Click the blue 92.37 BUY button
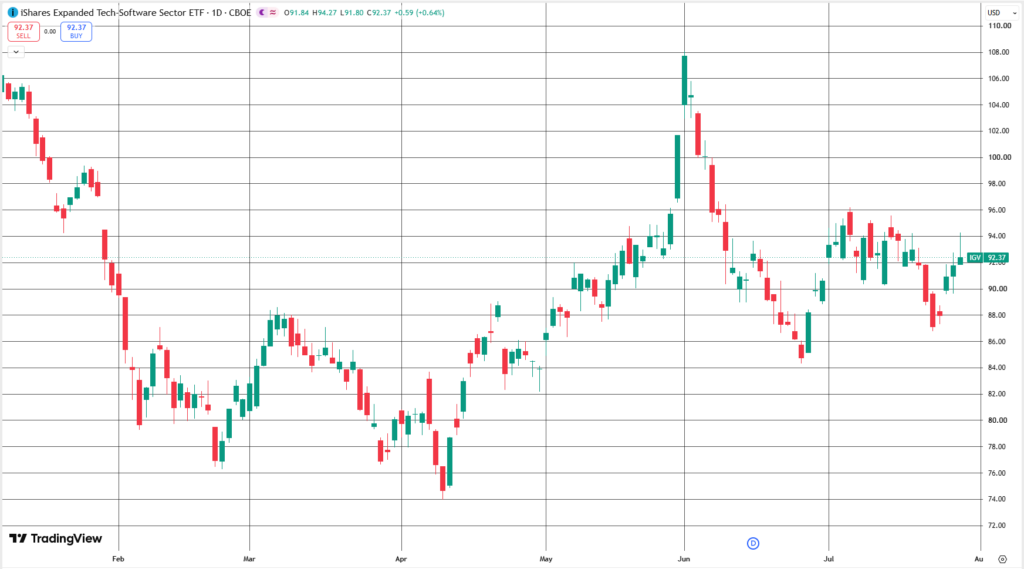The image size is (1024, 569). tap(76, 31)
